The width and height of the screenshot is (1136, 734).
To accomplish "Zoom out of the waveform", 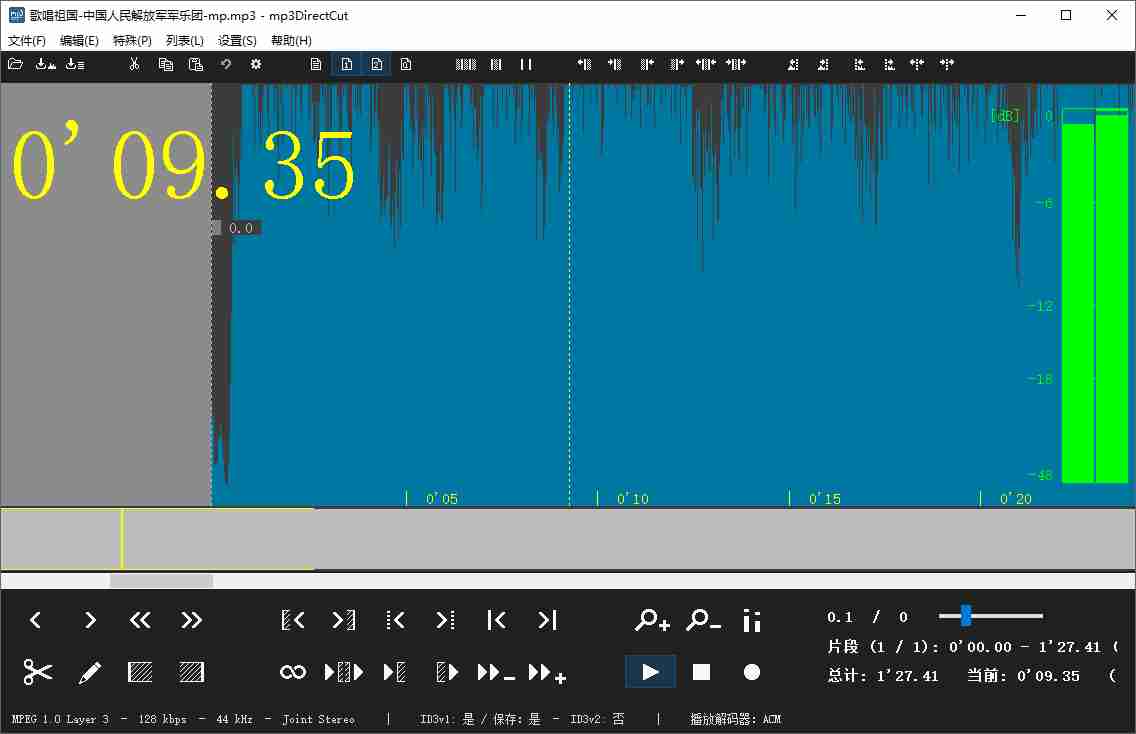I will tap(703, 620).
